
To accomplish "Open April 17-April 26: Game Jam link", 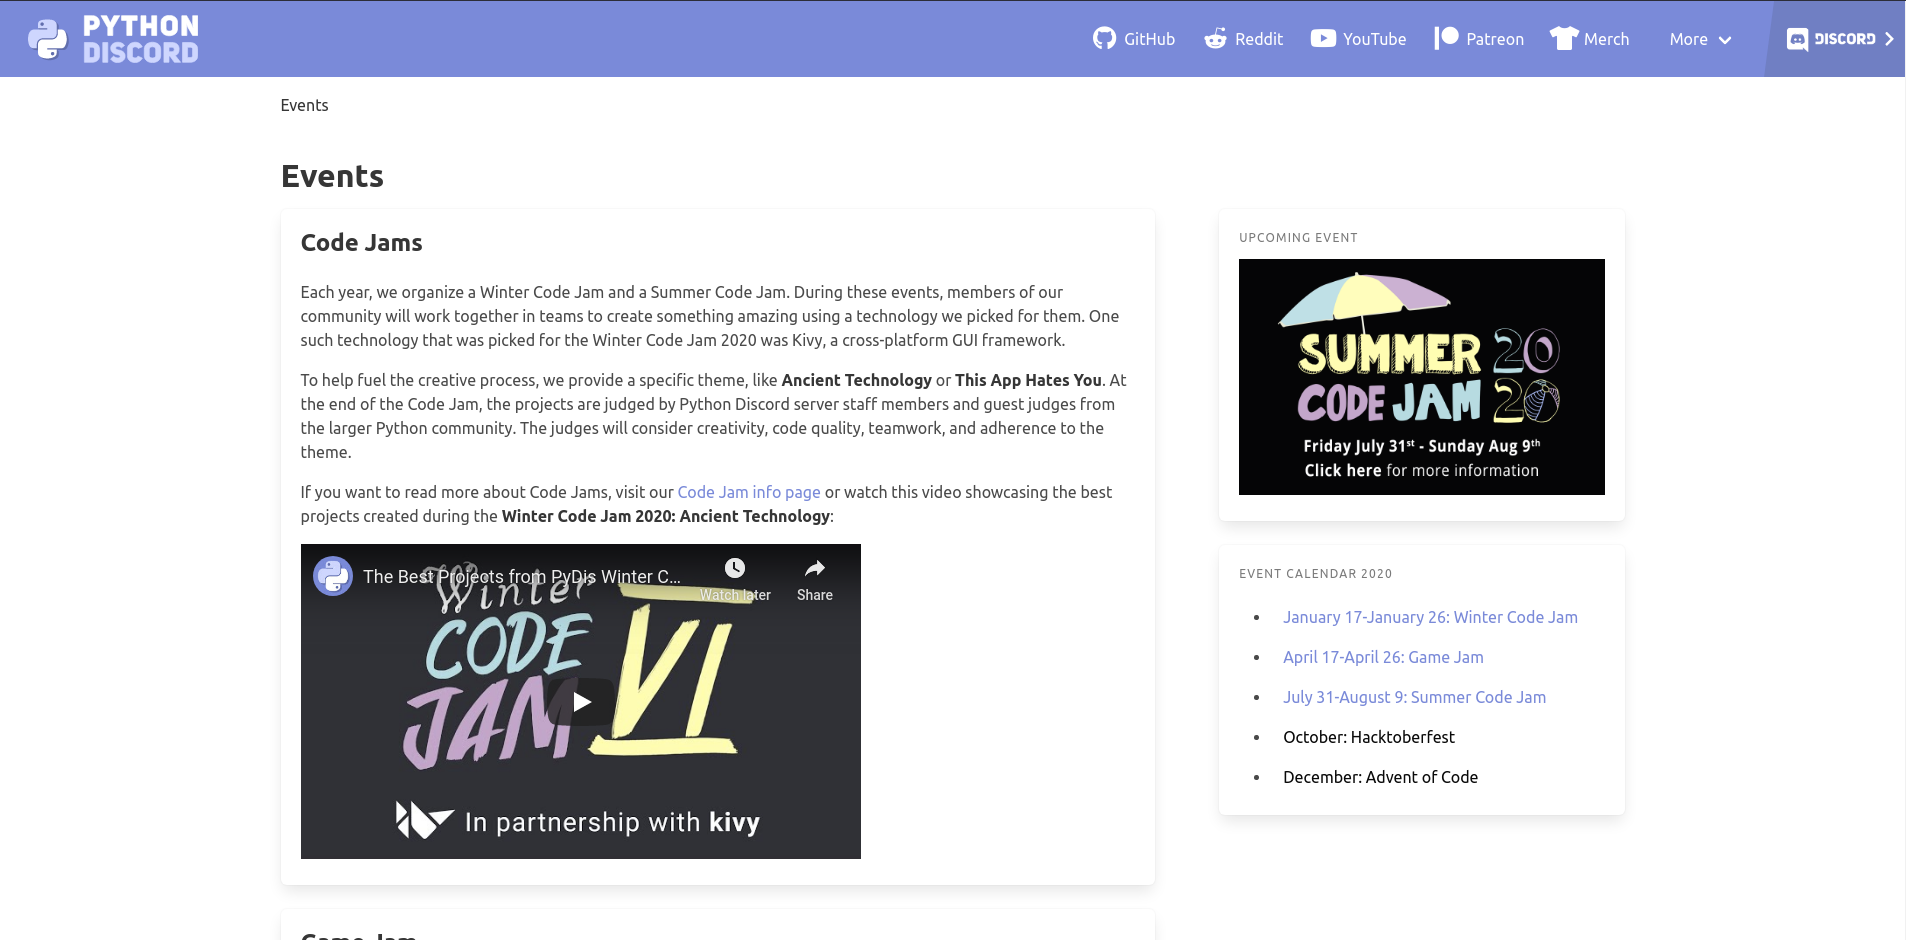I will 1383,657.
